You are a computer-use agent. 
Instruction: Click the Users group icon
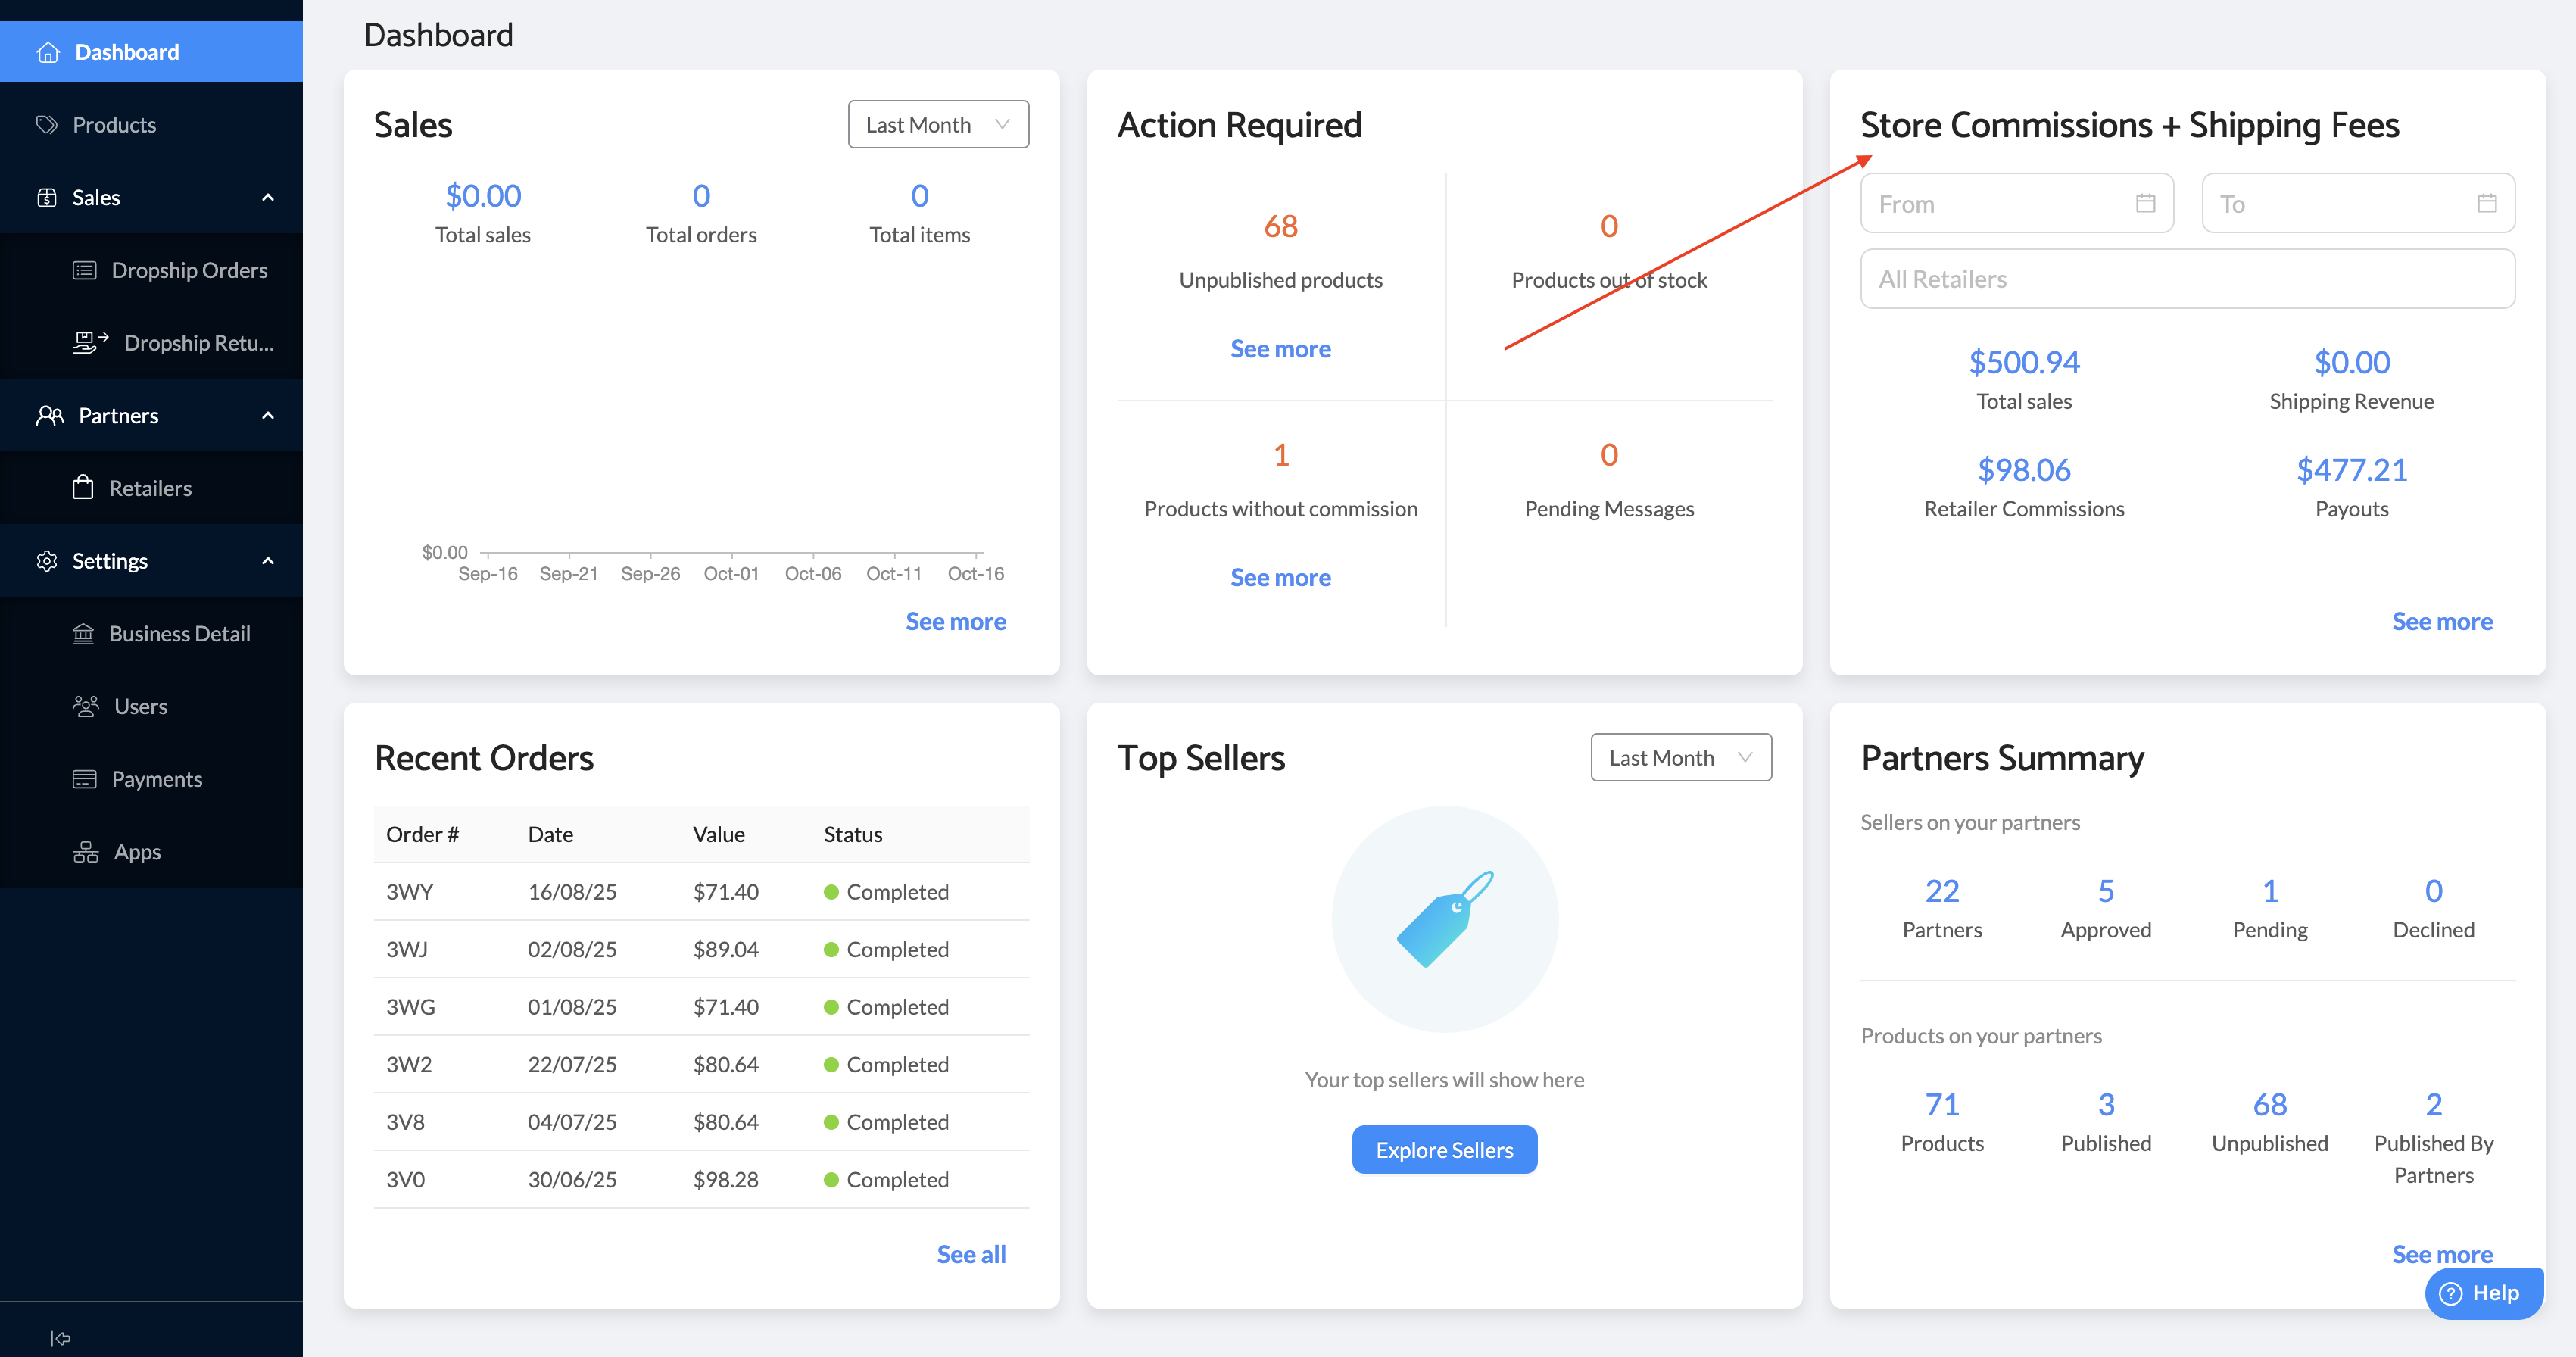pos(86,706)
